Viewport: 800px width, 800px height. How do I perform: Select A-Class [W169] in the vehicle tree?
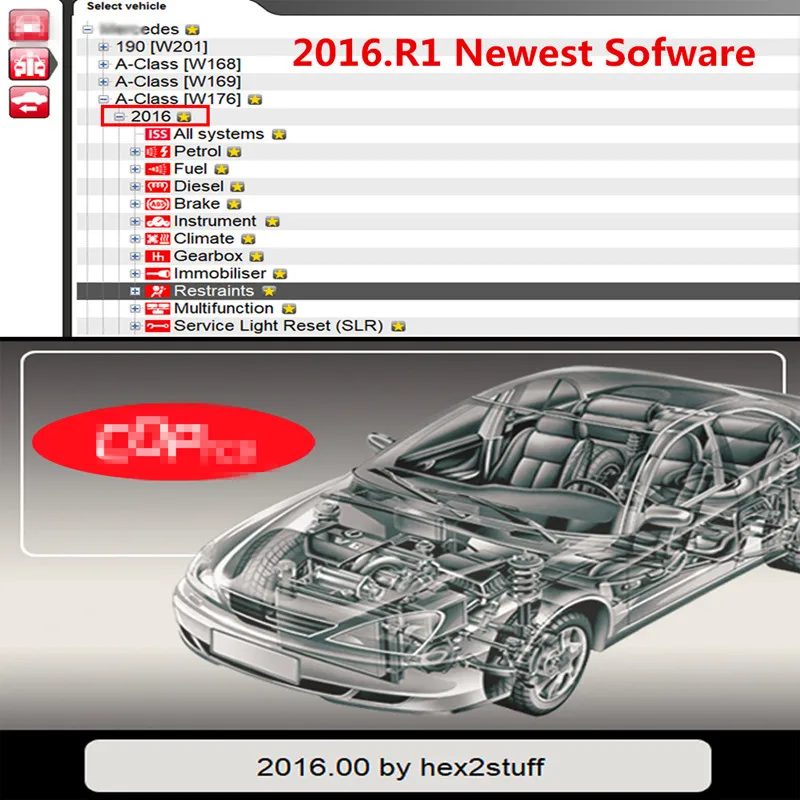point(177,78)
